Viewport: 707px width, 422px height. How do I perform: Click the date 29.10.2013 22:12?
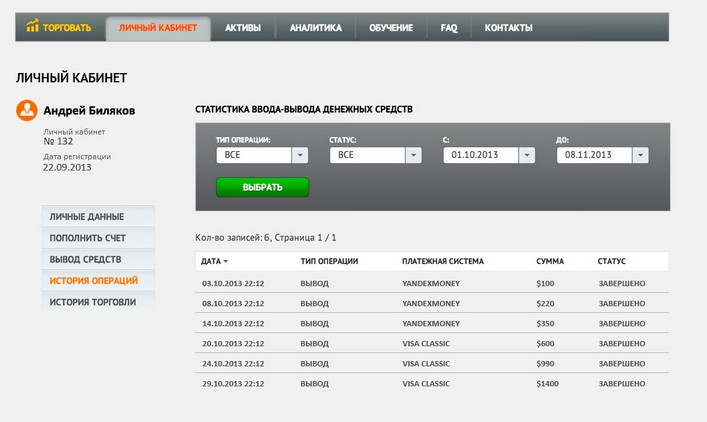[233, 384]
